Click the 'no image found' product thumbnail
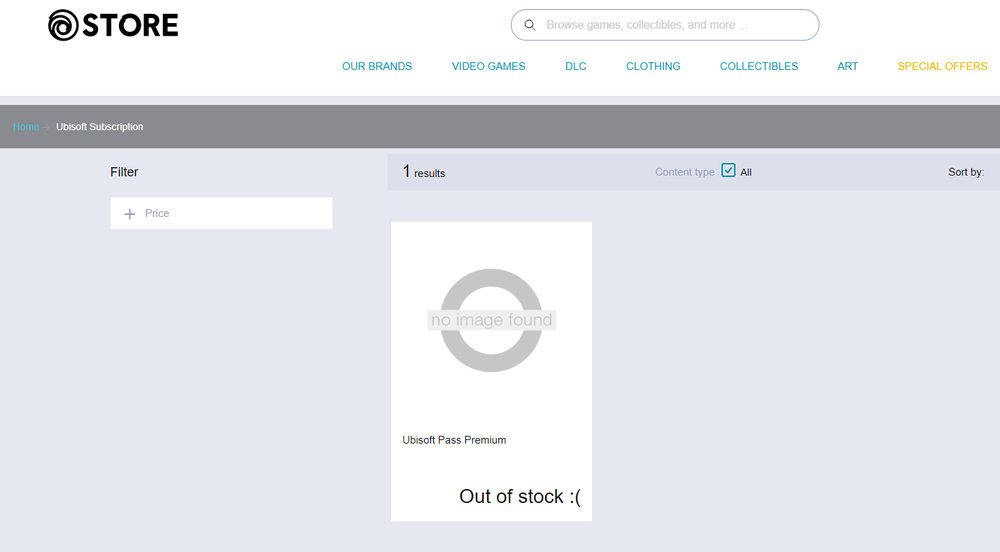This screenshot has height=552, width=1000. pyautogui.click(x=491, y=320)
